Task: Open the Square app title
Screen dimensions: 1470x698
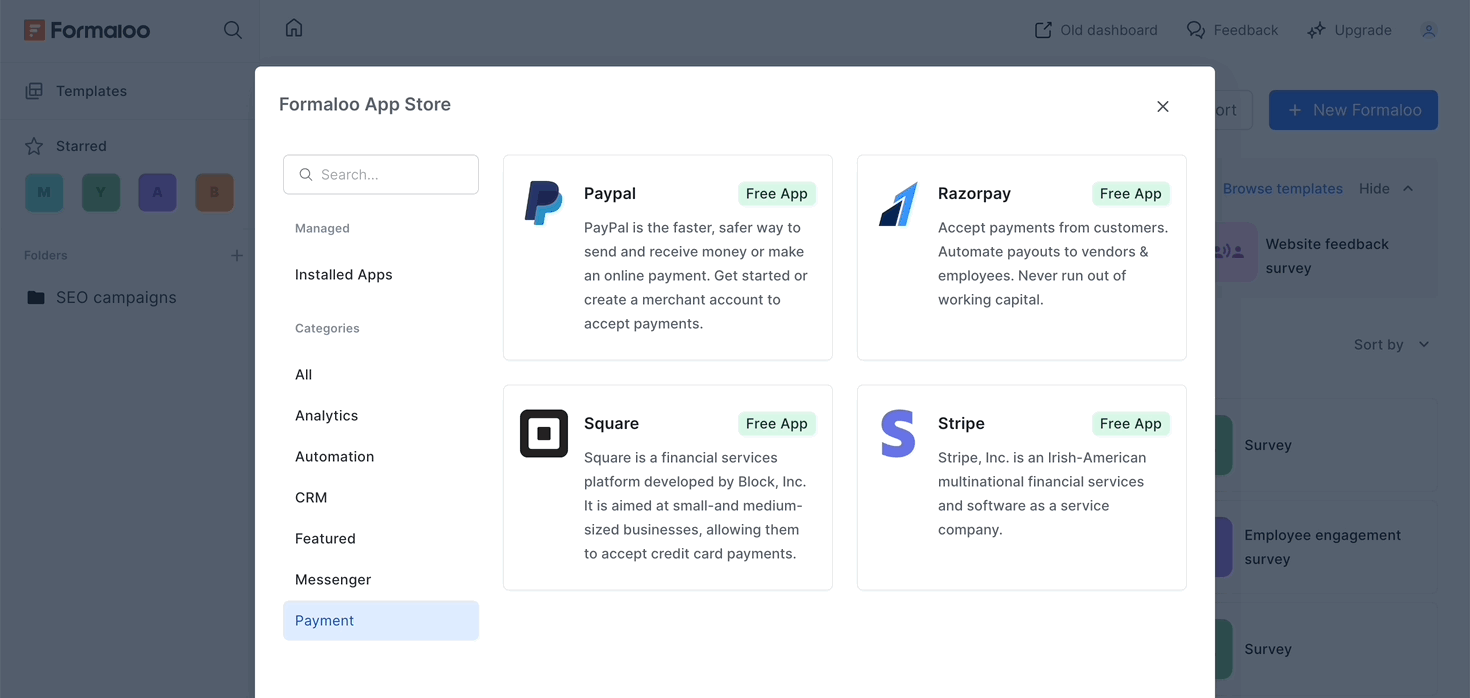Action: coord(611,423)
